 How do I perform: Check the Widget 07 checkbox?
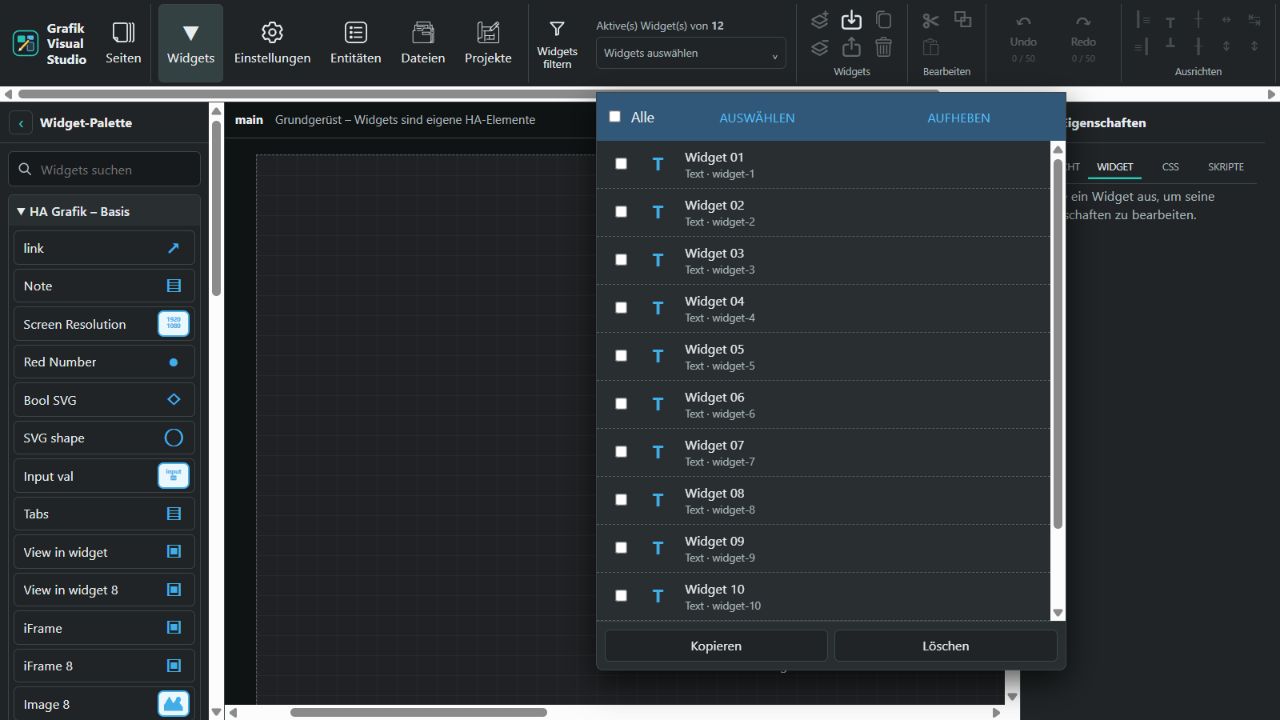pyautogui.click(x=621, y=451)
